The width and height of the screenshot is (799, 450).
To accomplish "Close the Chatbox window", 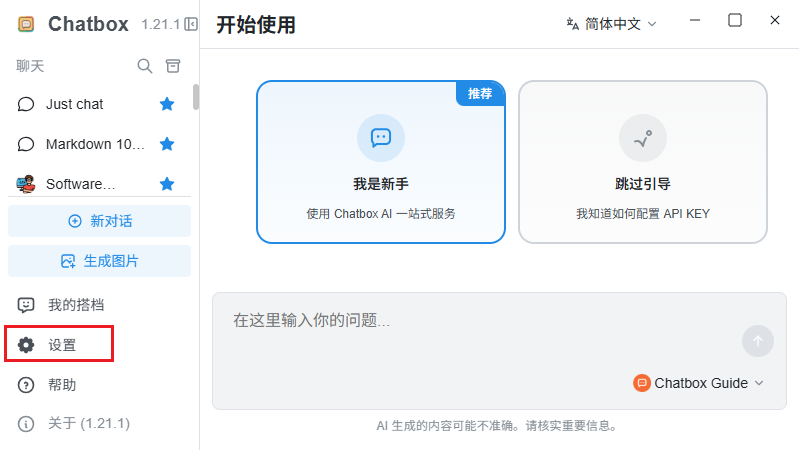I will click(x=775, y=20).
